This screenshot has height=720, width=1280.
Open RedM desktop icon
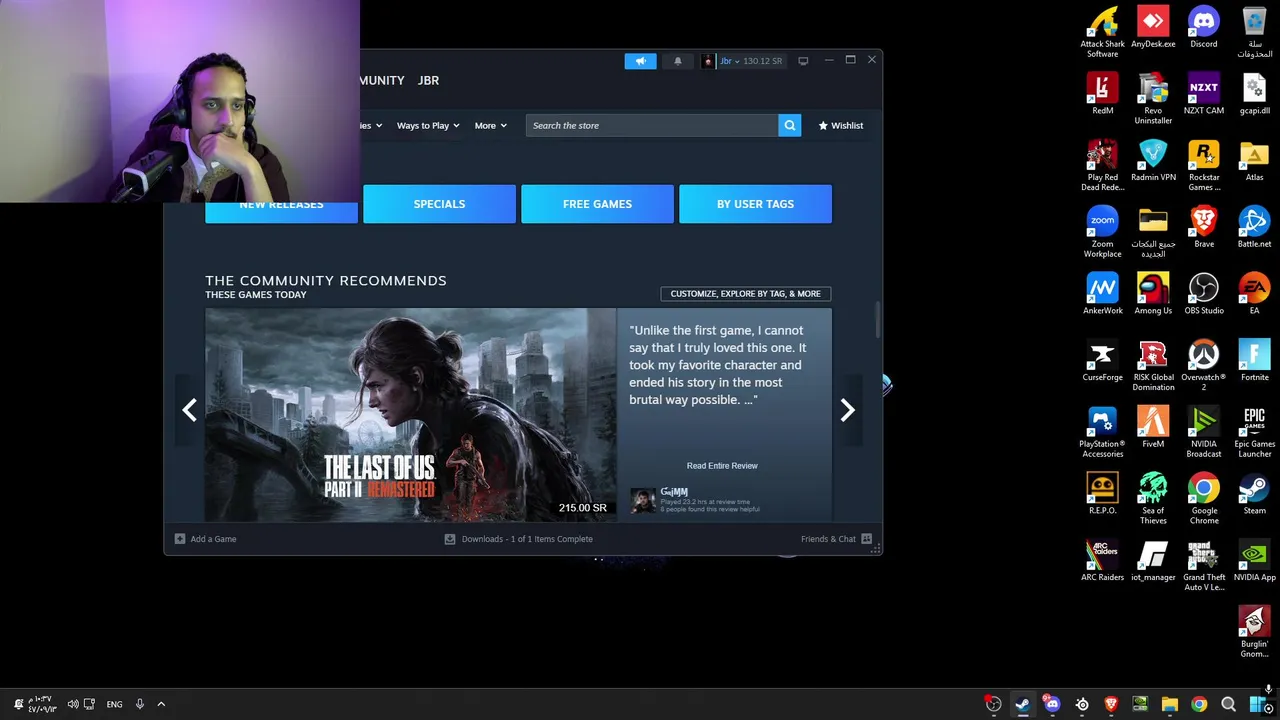pos(1102,94)
